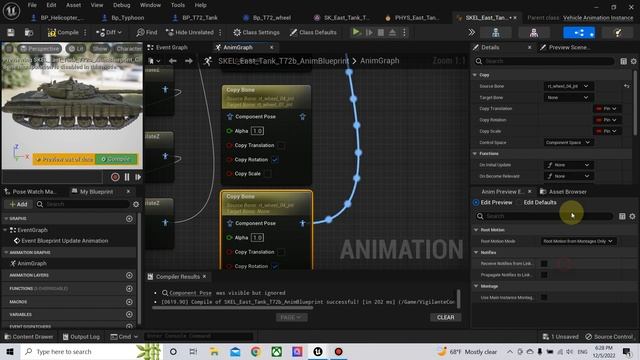Image resolution: width=640 pixels, height=360 pixels.
Task: Click the viewport record button
Action: click(115, 177)
